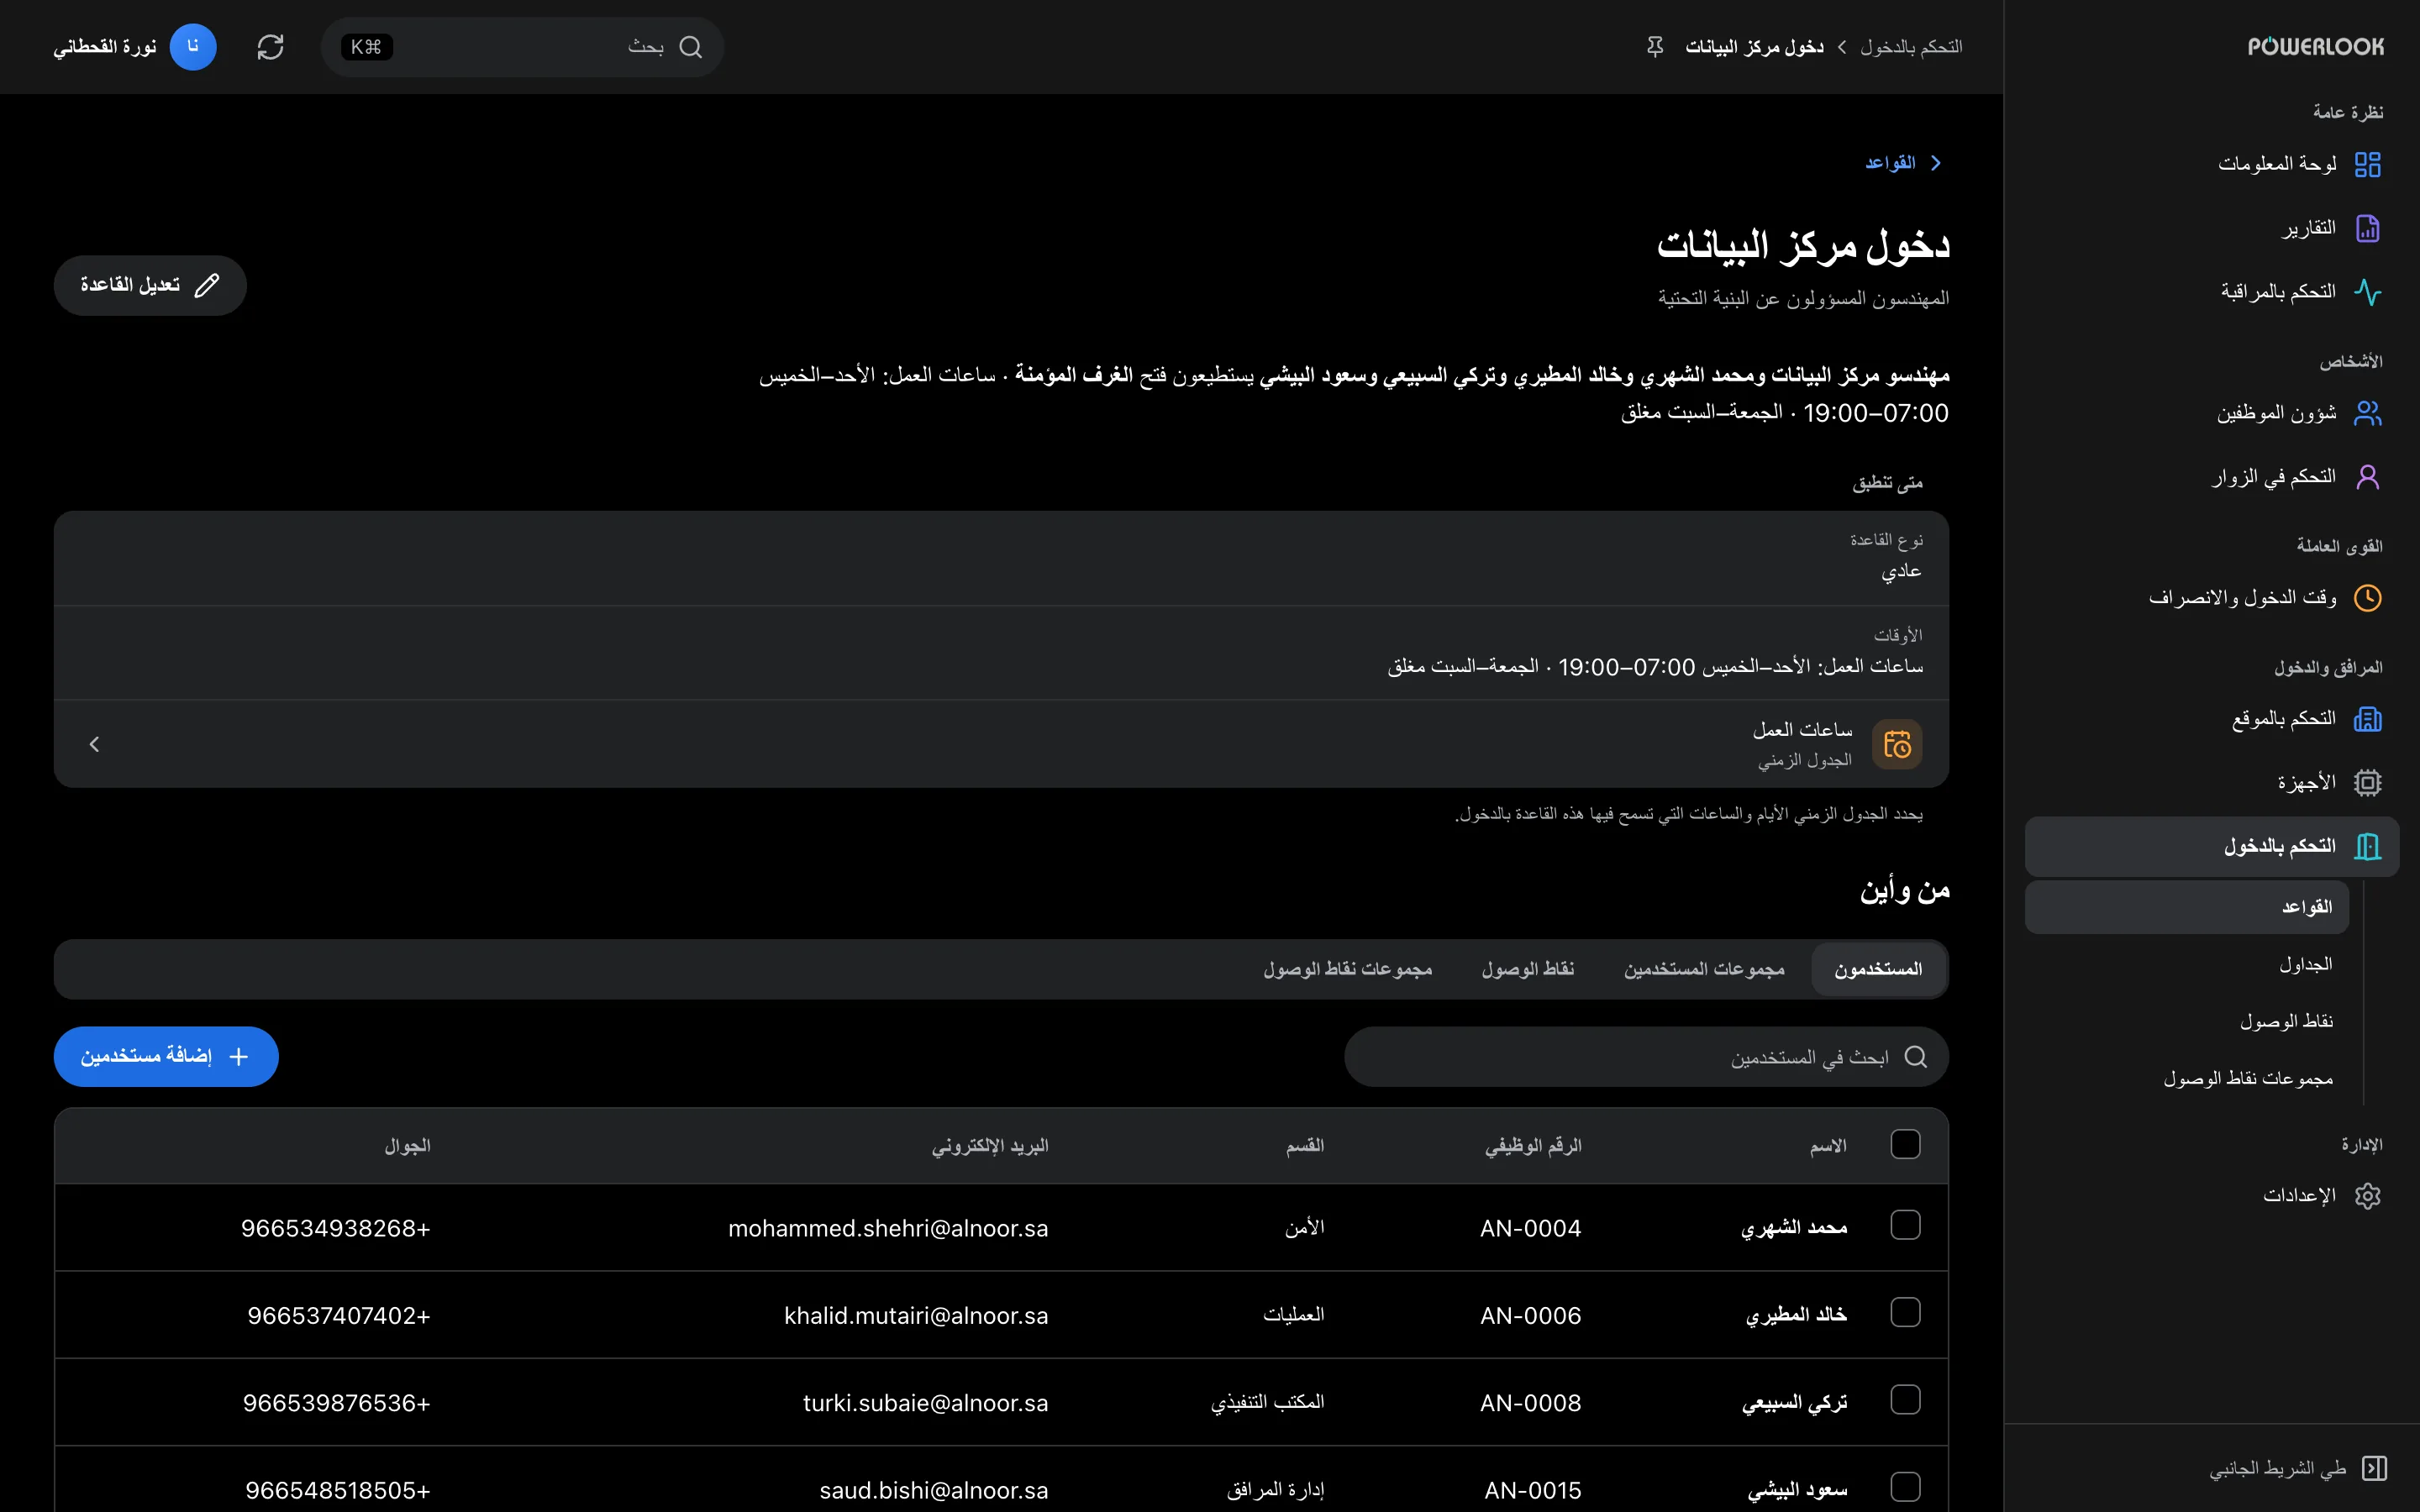Screen dimensions: 2420x1512
Task: Expand the ساعات العمل schedule row chevron
Action: click(94, 744)
